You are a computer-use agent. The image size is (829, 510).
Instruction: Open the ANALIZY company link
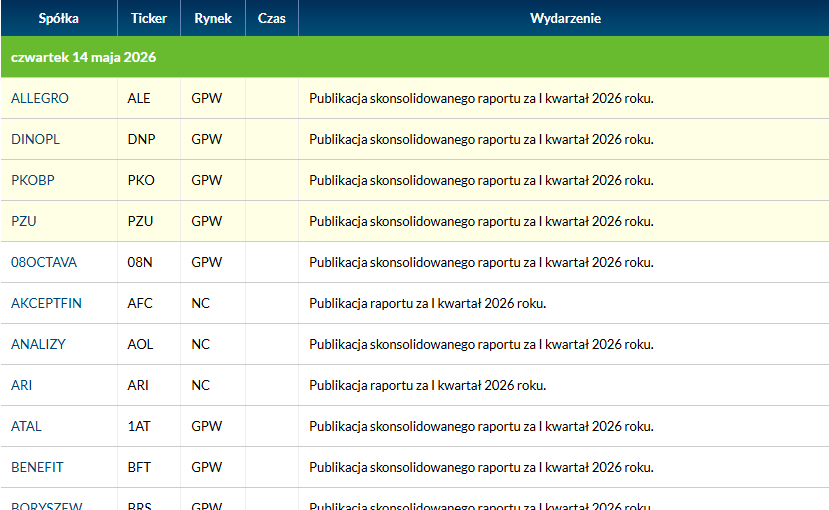click(x=38, y=344)
